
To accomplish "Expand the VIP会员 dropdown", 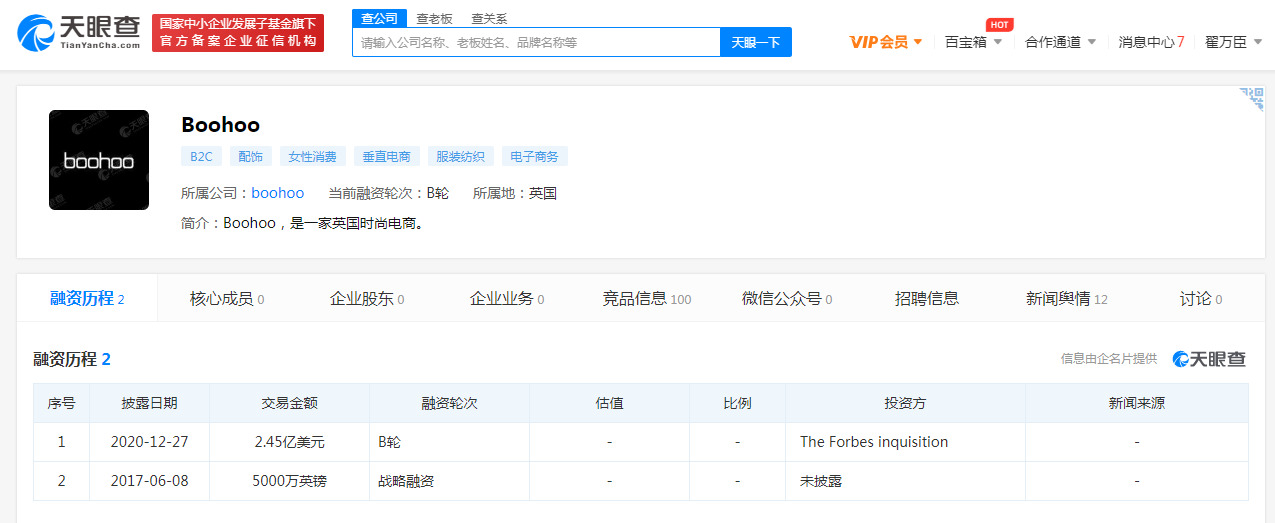I will pos(886,42).
